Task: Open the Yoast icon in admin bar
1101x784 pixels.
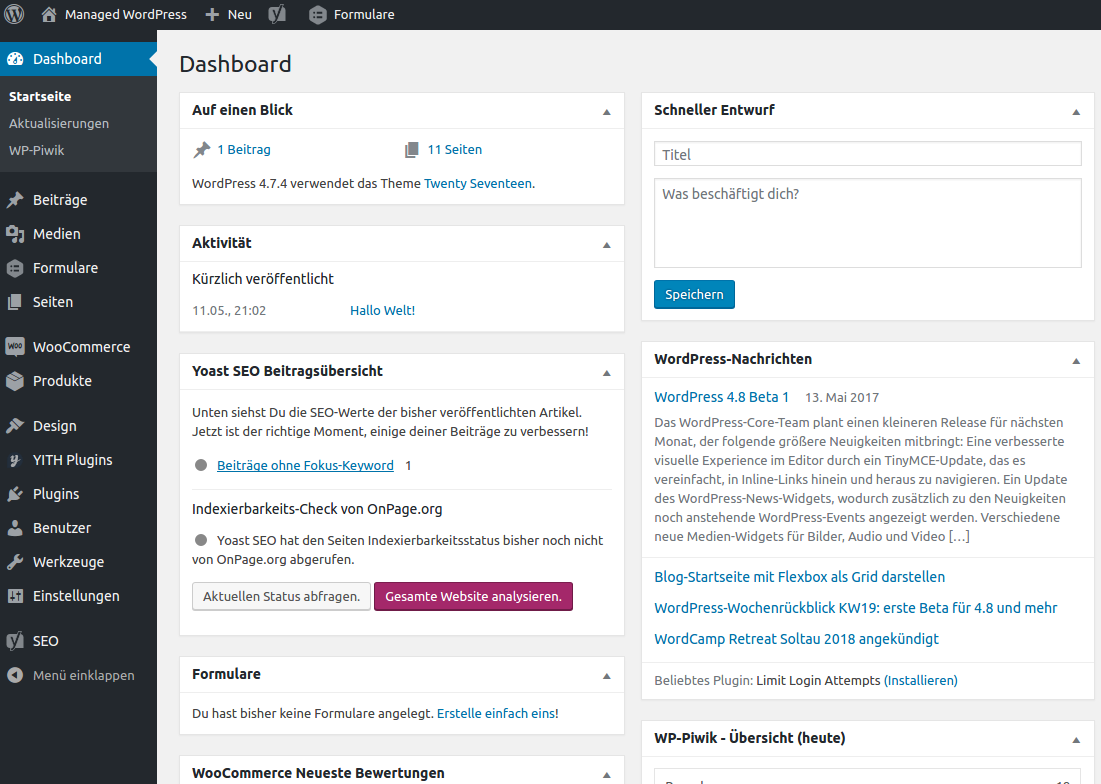Action: click(277, 14)
